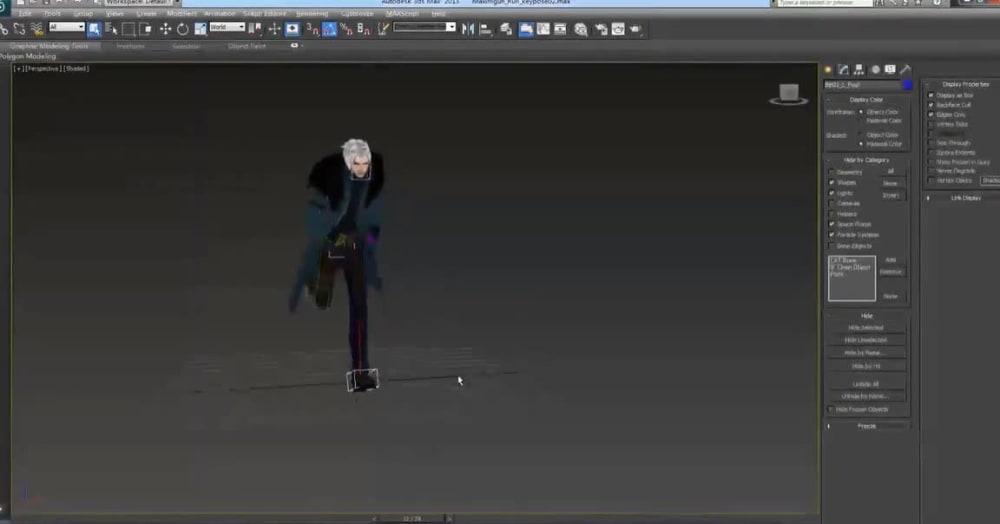Click Bind to Space Warp icon
1000x524 pixels.
pyautogui.click(x=37, y=29)
